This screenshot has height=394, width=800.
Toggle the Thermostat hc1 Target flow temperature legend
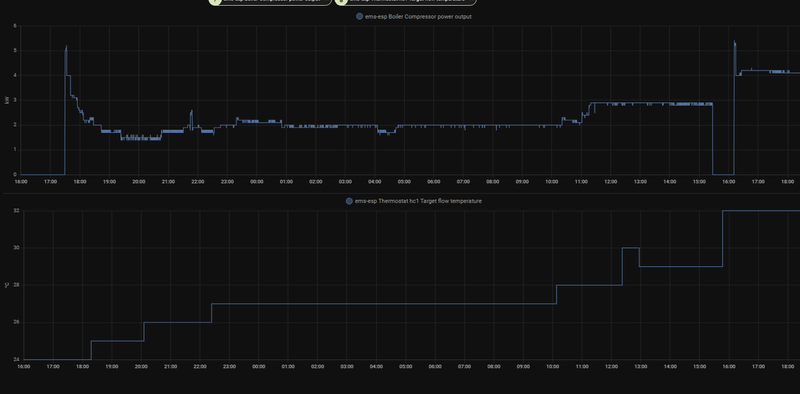(x=414, y=201)
